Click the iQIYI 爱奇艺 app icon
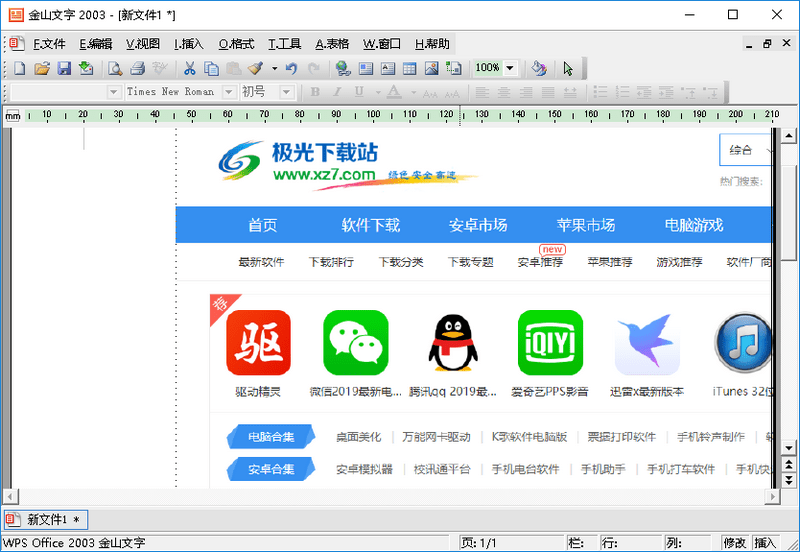Image resolution: width=800 pixels, height=552 pixels. click(x=550, y=342)
